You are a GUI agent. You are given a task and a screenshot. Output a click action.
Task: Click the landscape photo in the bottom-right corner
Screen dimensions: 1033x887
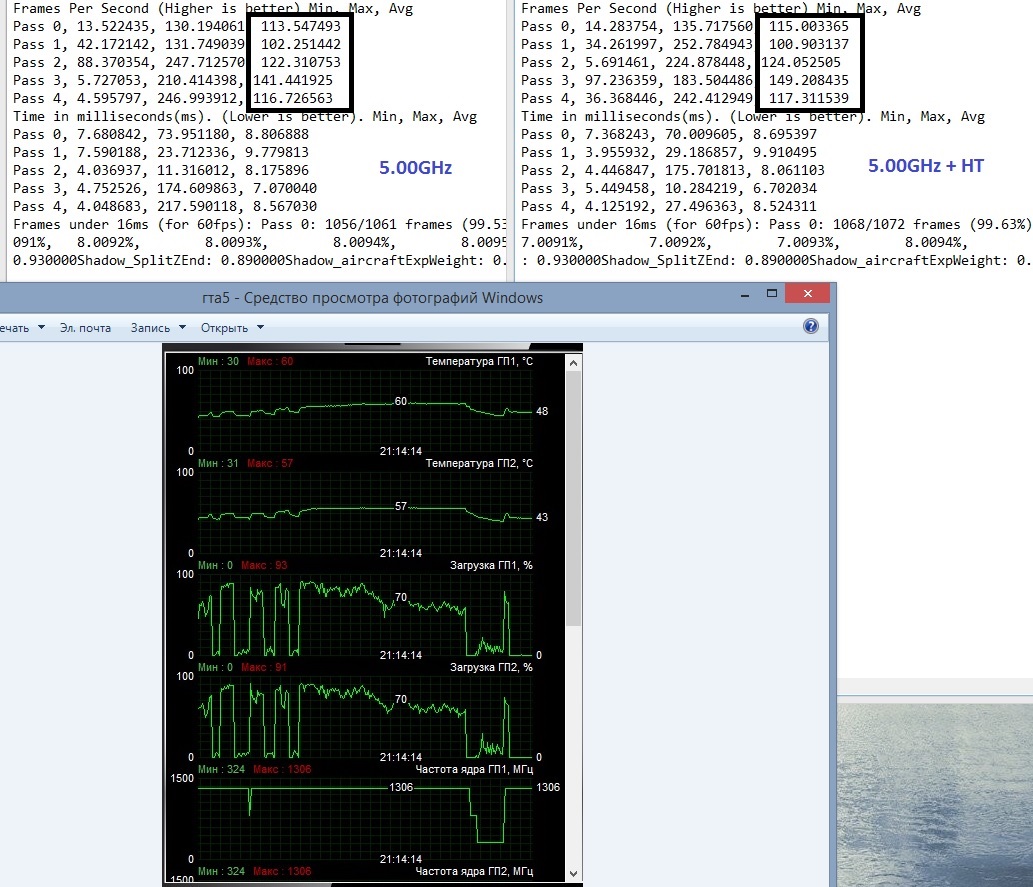[x=935, y=790]
